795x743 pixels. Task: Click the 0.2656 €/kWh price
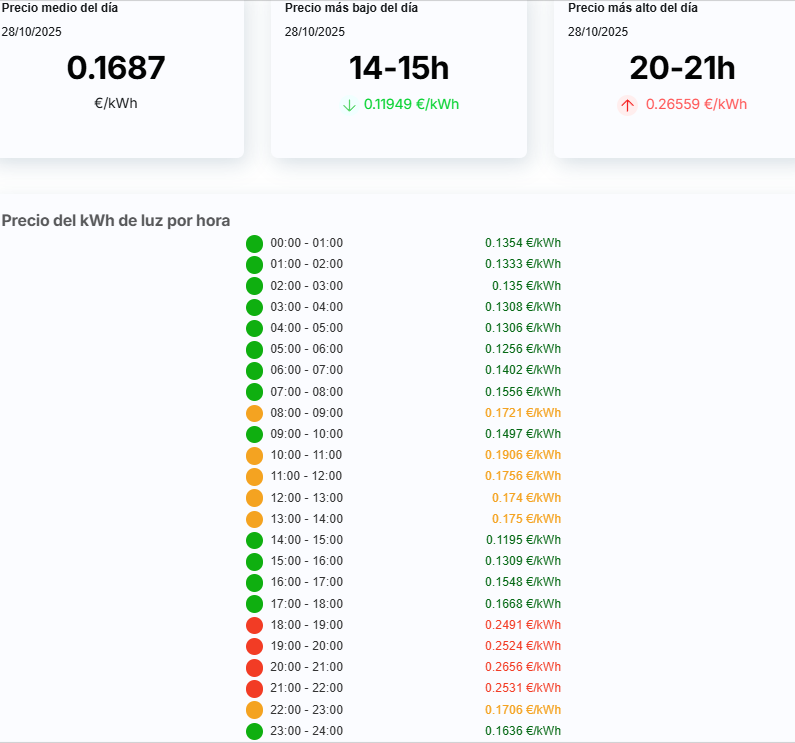coord(523,667)
